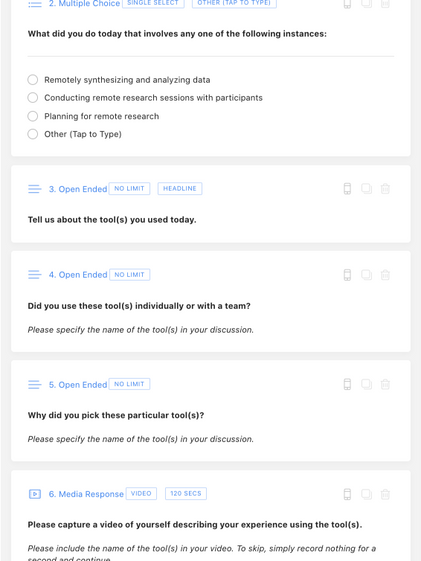Duplicate question 5 using the copy icon

tap(366, 384)
